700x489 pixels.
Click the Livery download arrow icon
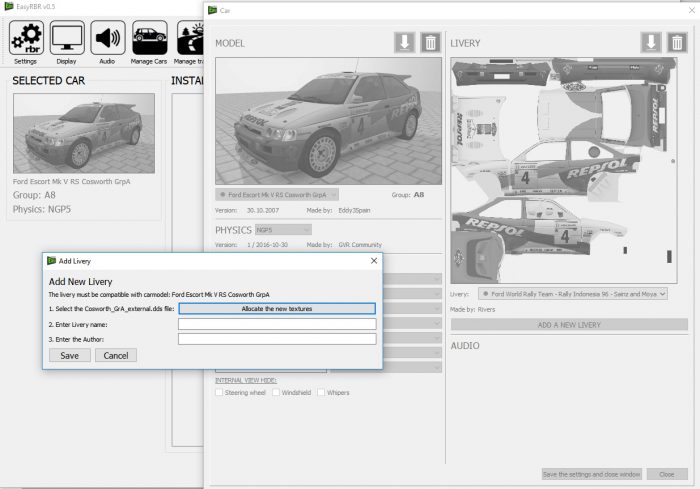[651, 42]
